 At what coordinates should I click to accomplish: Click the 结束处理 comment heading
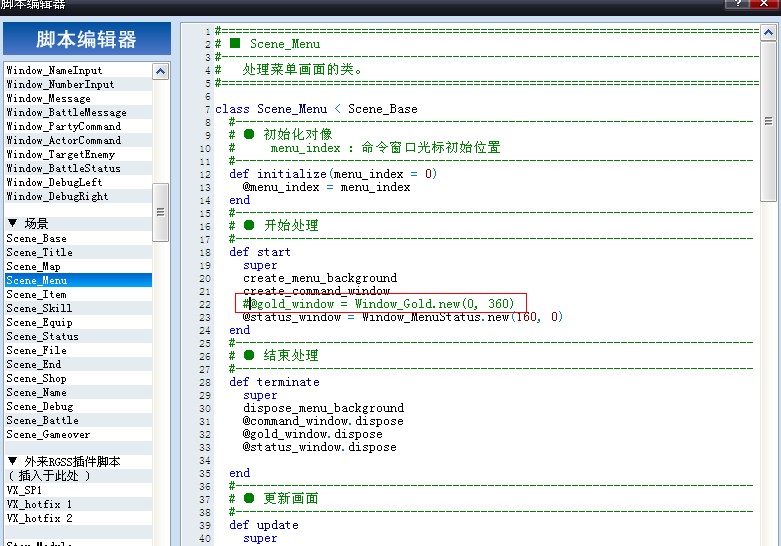(x=291, y=355)
